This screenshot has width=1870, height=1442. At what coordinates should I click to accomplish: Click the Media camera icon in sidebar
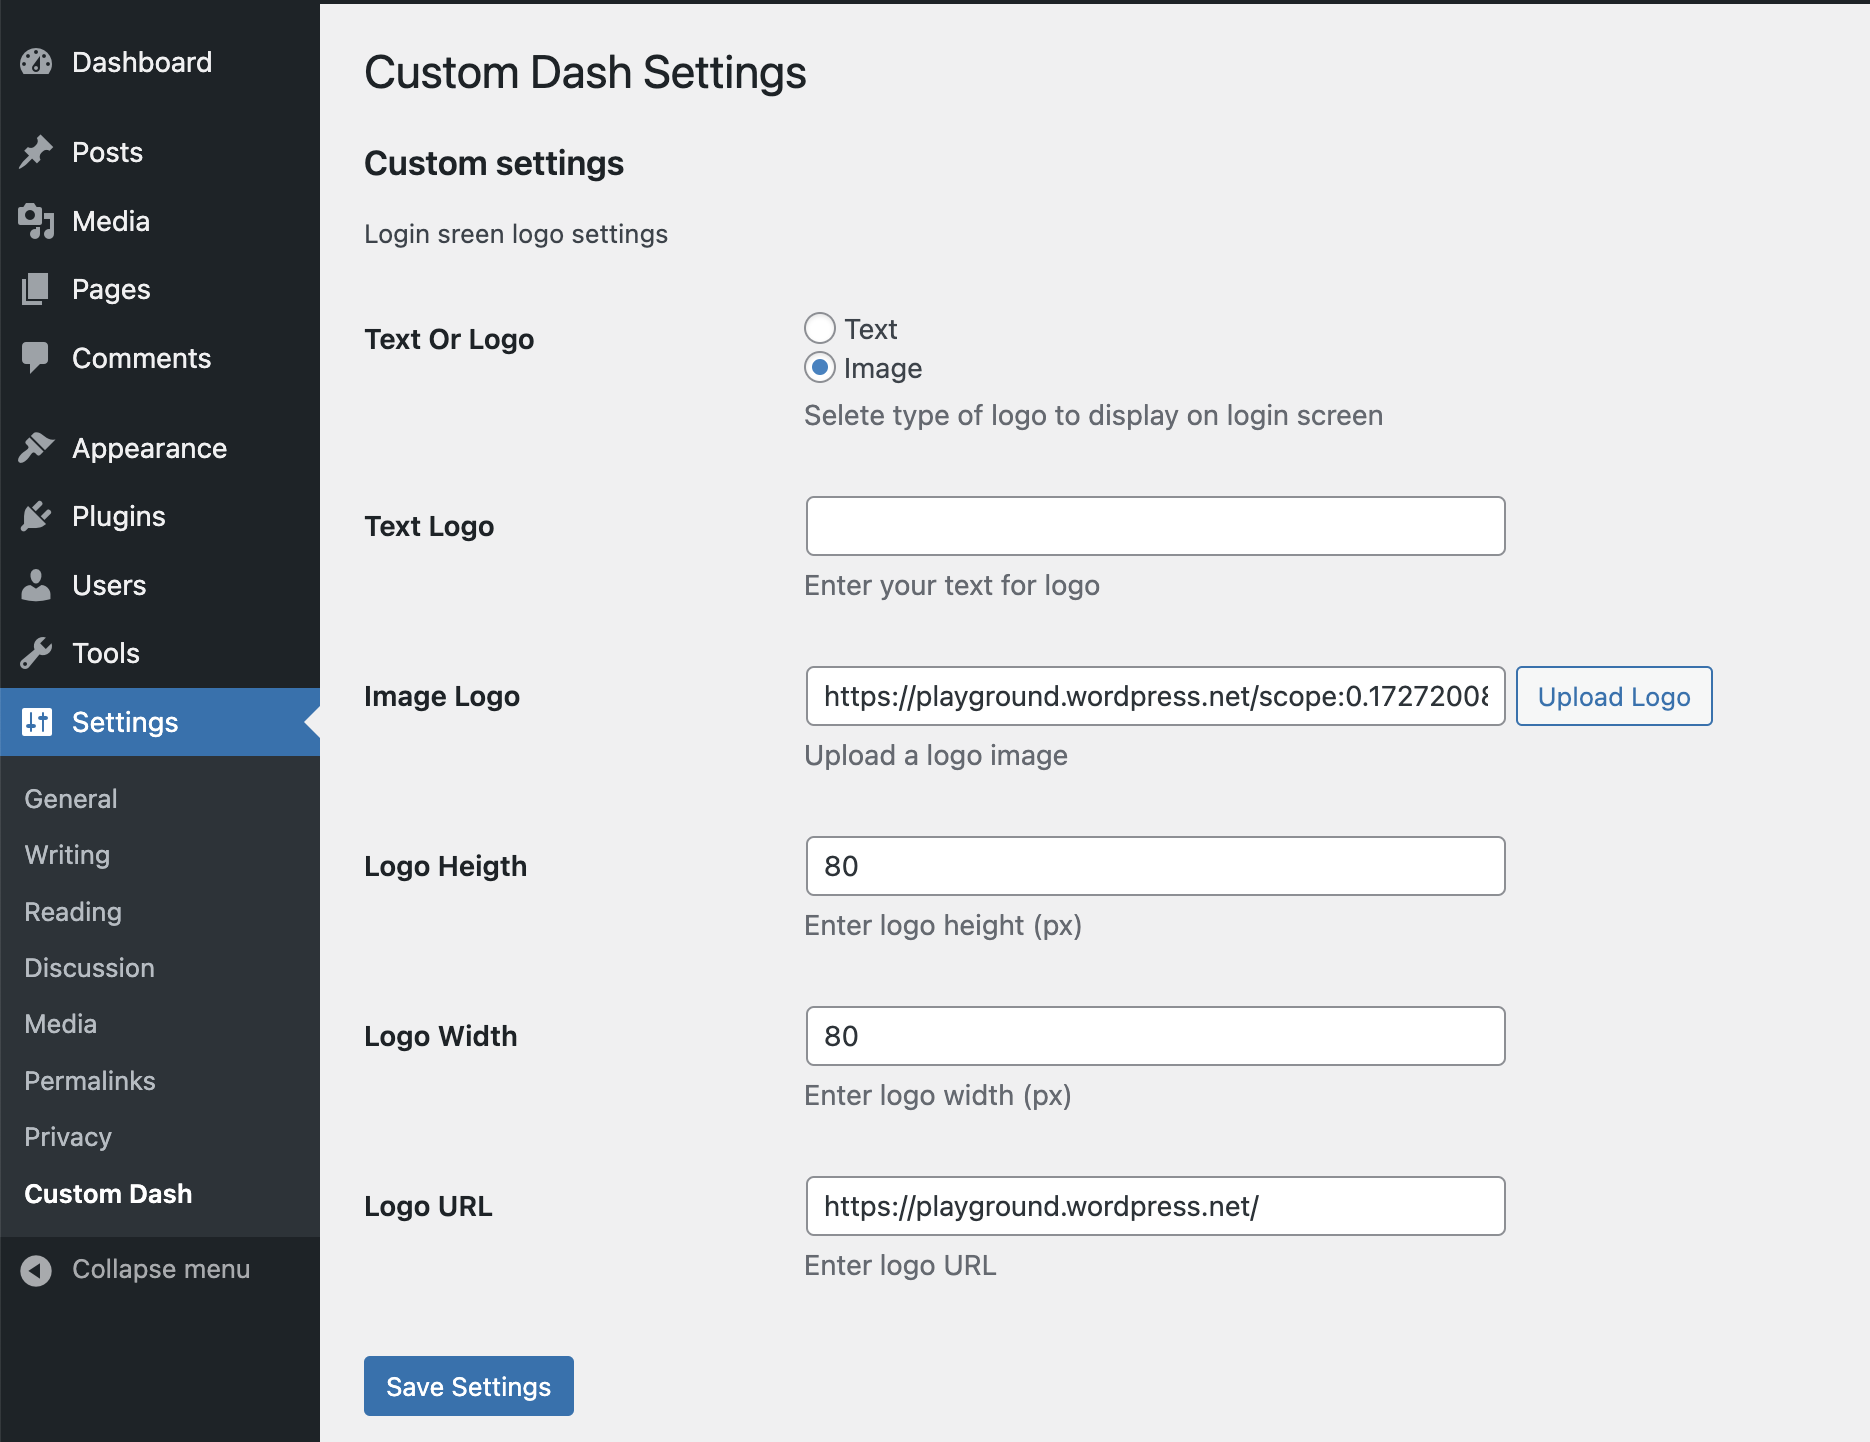coord(36,221)
